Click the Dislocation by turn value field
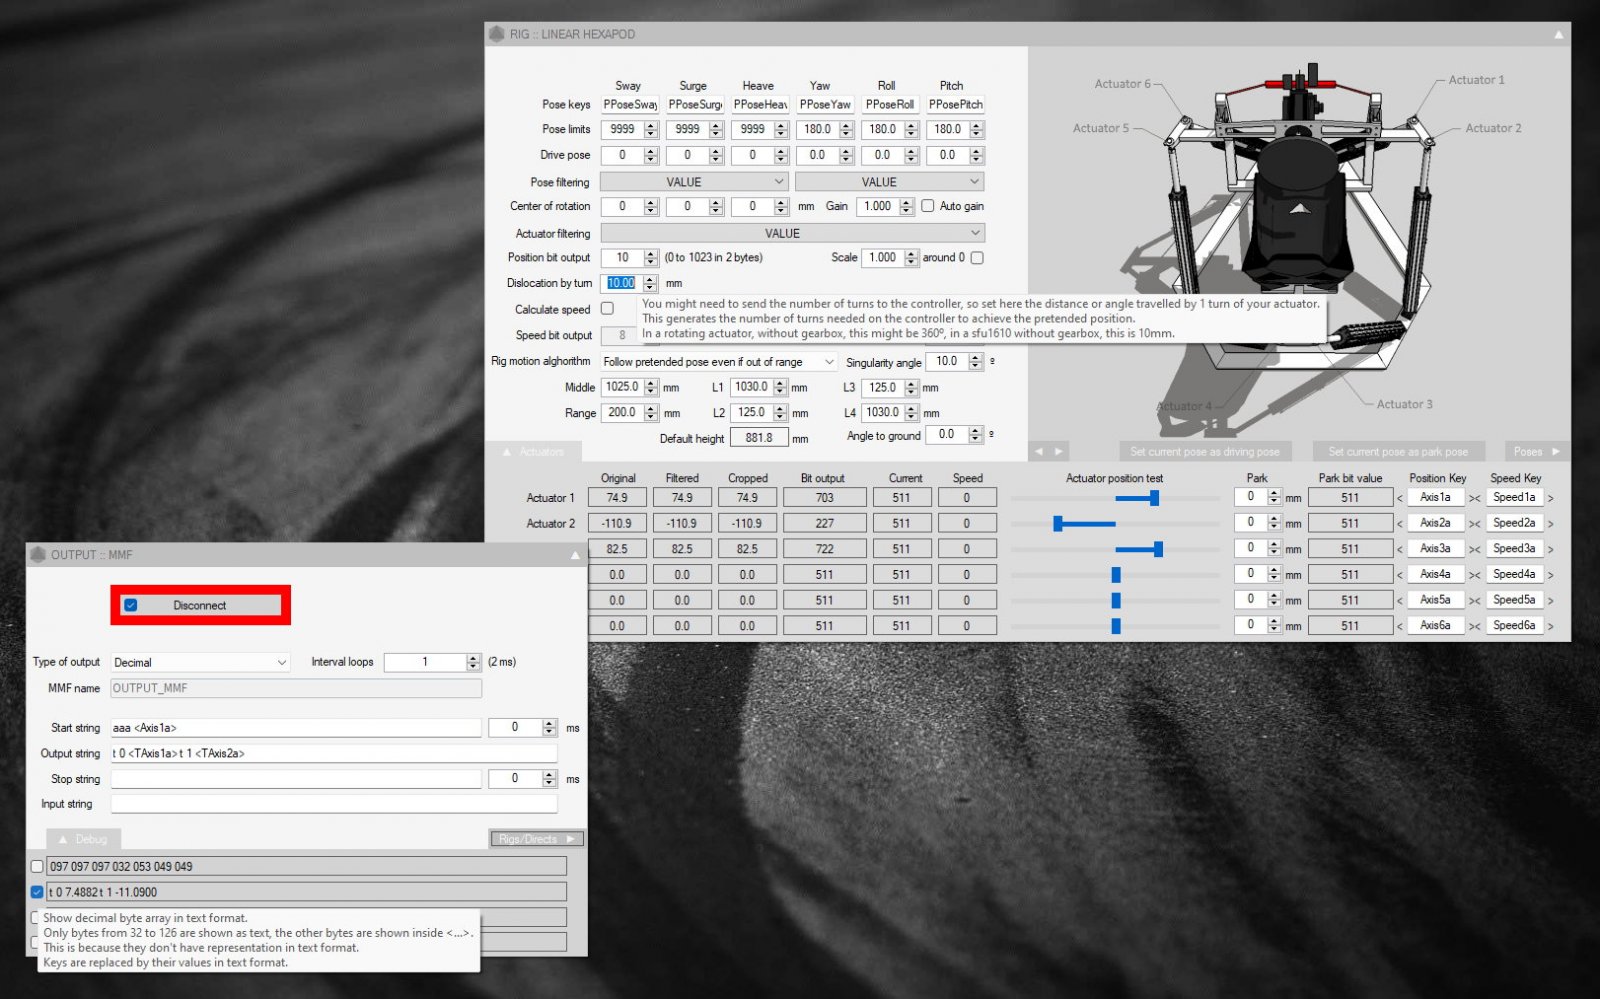Screen dimensions: 1600x999 coord(621,283)
